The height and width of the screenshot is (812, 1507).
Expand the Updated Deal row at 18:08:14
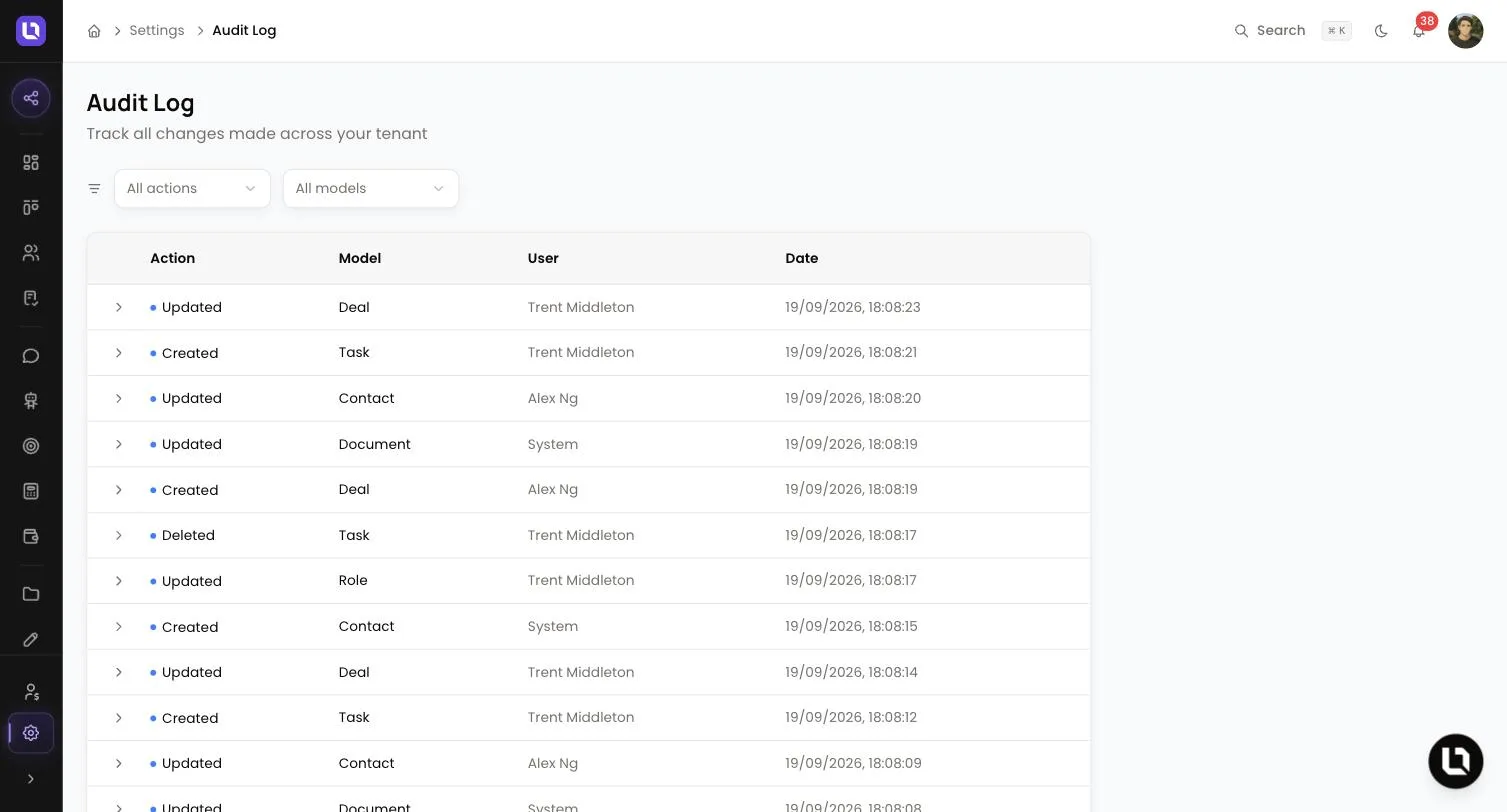tap(118, 672)
